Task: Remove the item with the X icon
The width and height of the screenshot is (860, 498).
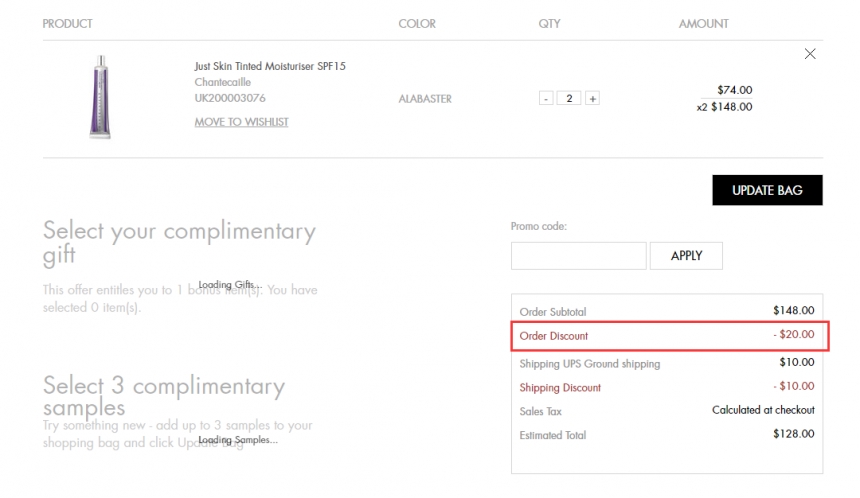Action: (x=810, y=54)
